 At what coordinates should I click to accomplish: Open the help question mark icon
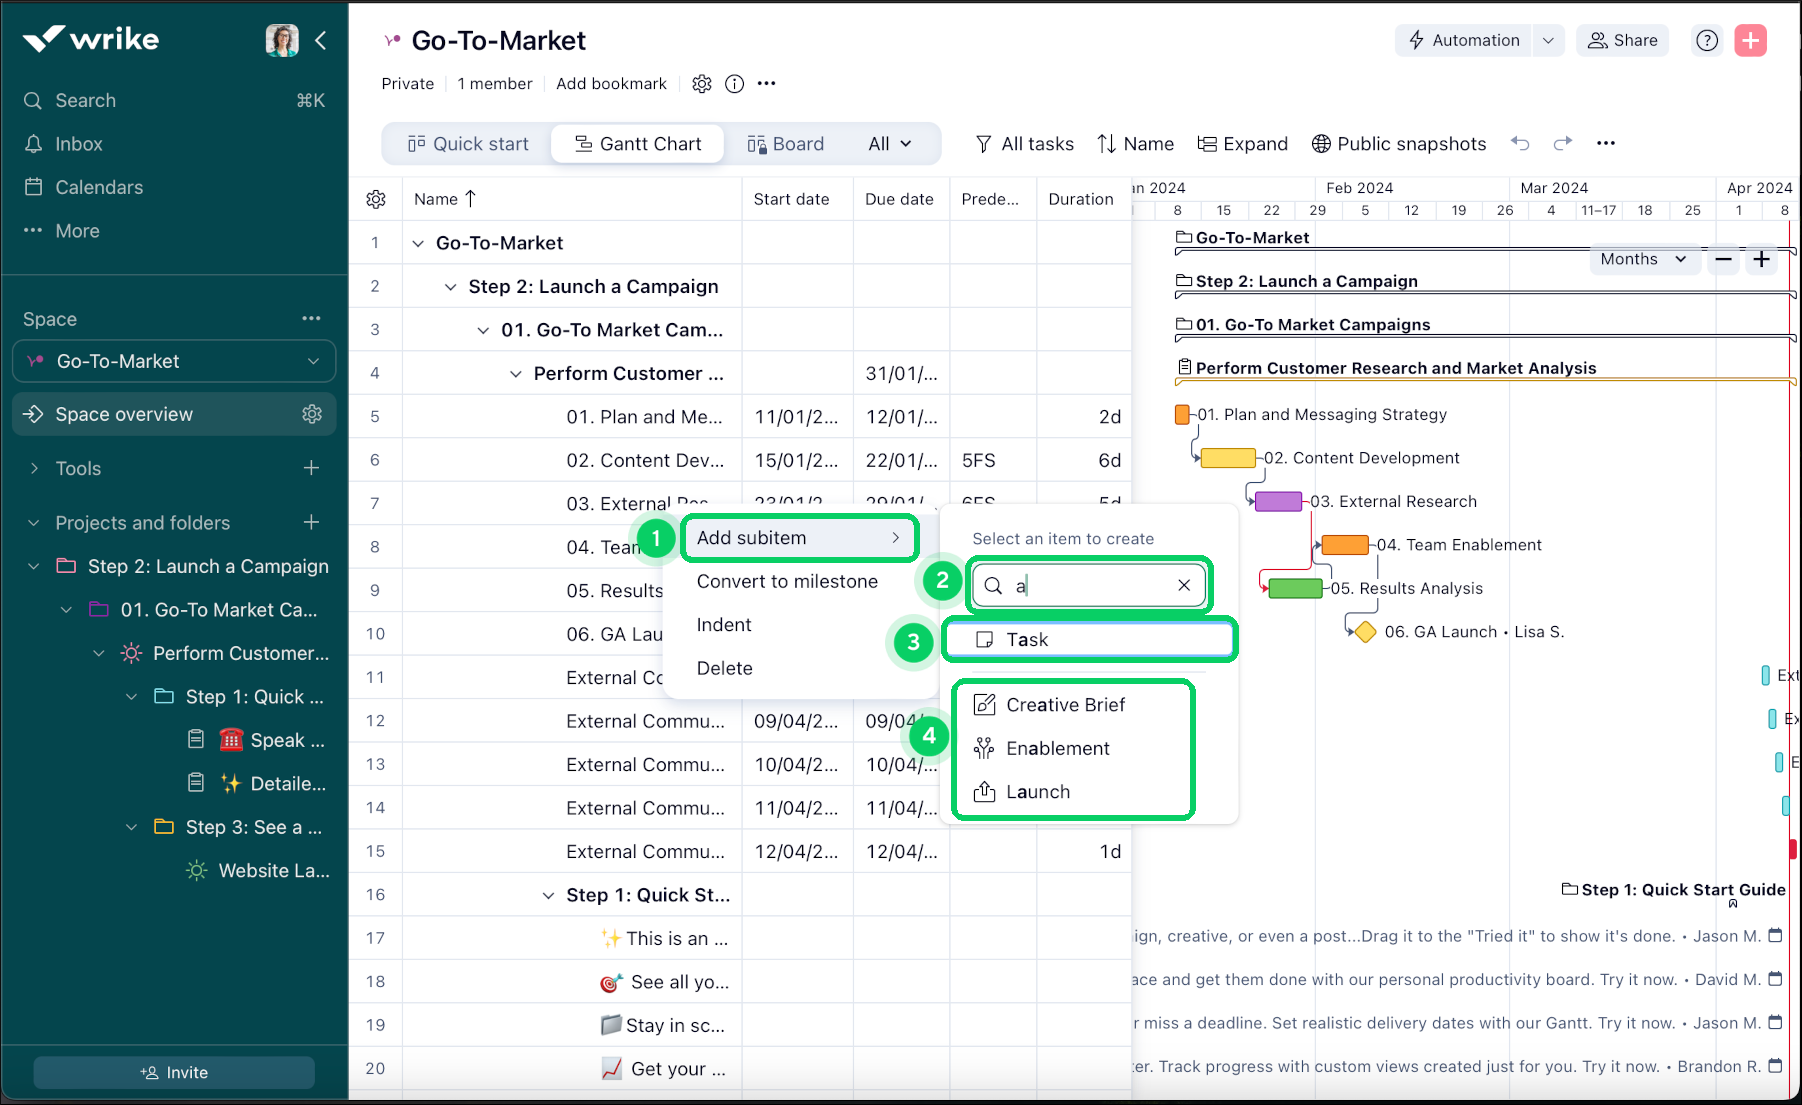click(x=1706, y=40)
